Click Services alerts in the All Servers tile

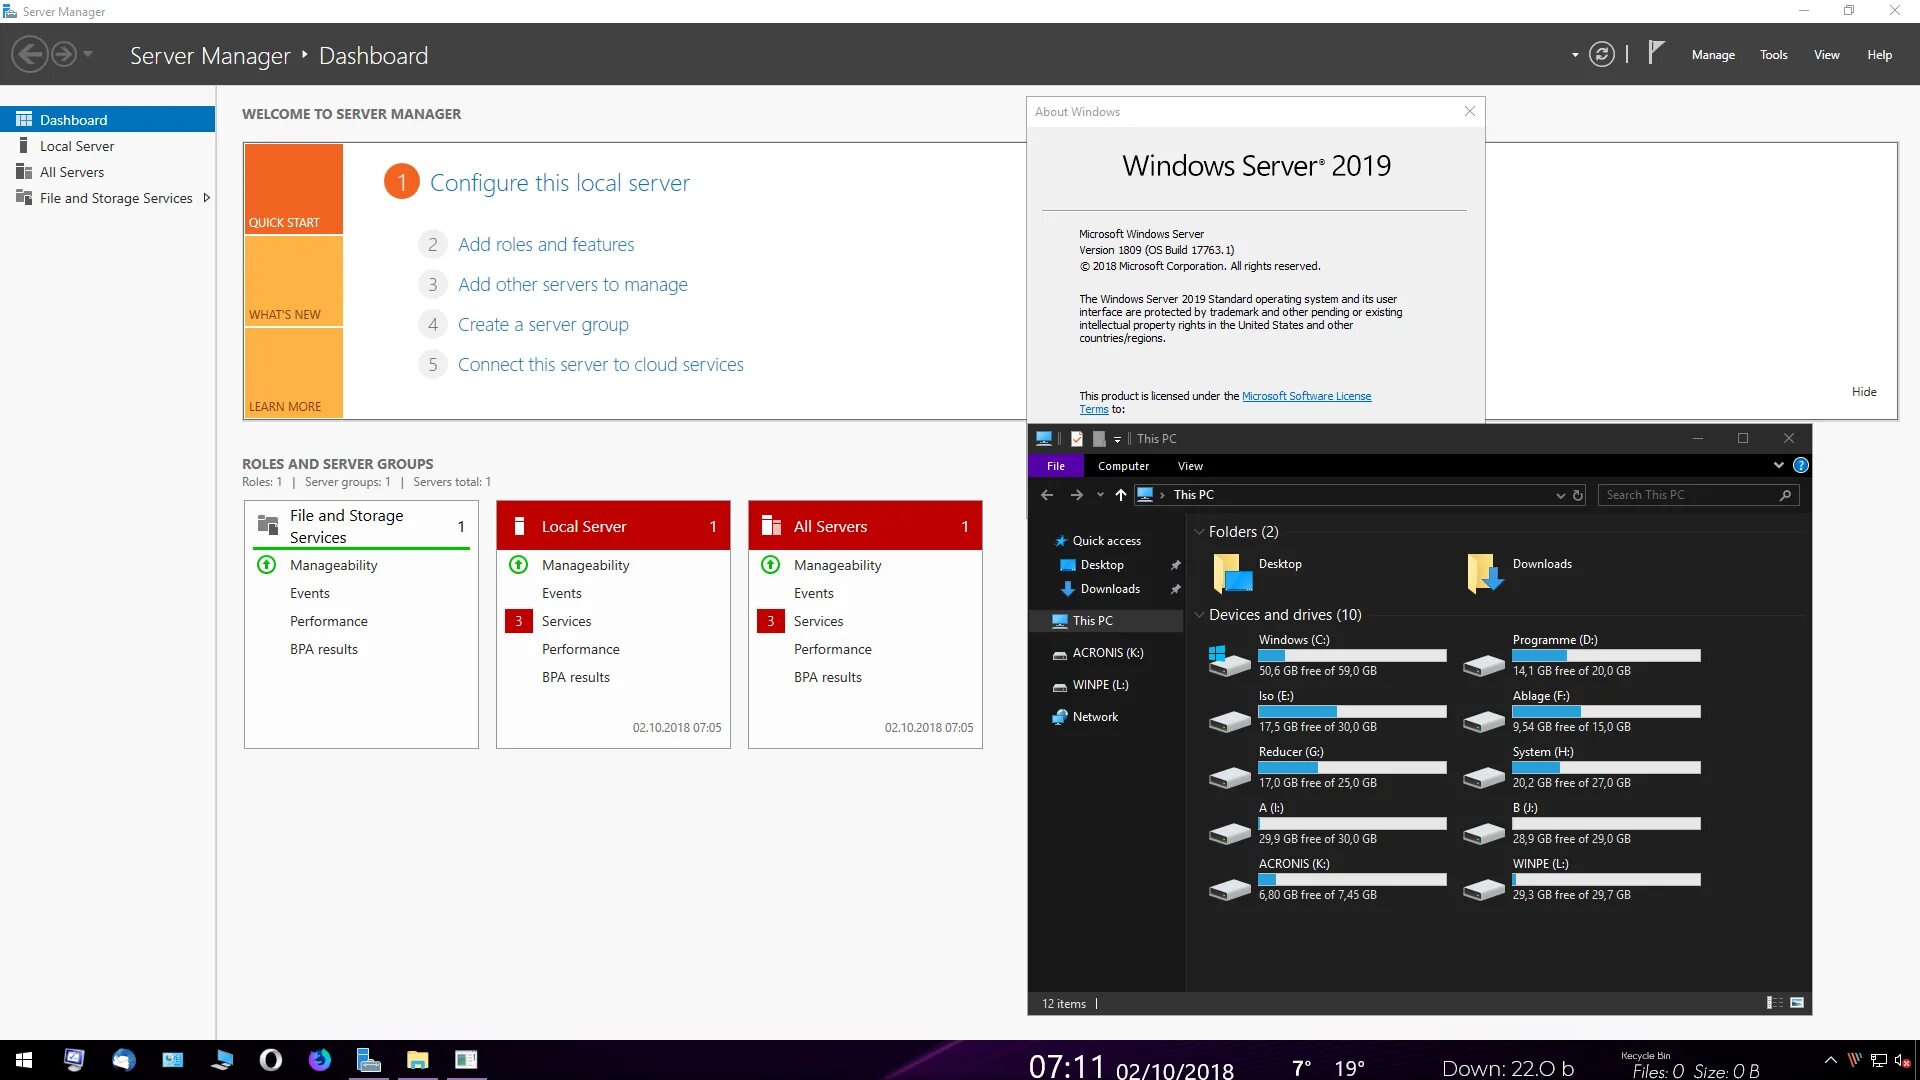click(818, 621)
